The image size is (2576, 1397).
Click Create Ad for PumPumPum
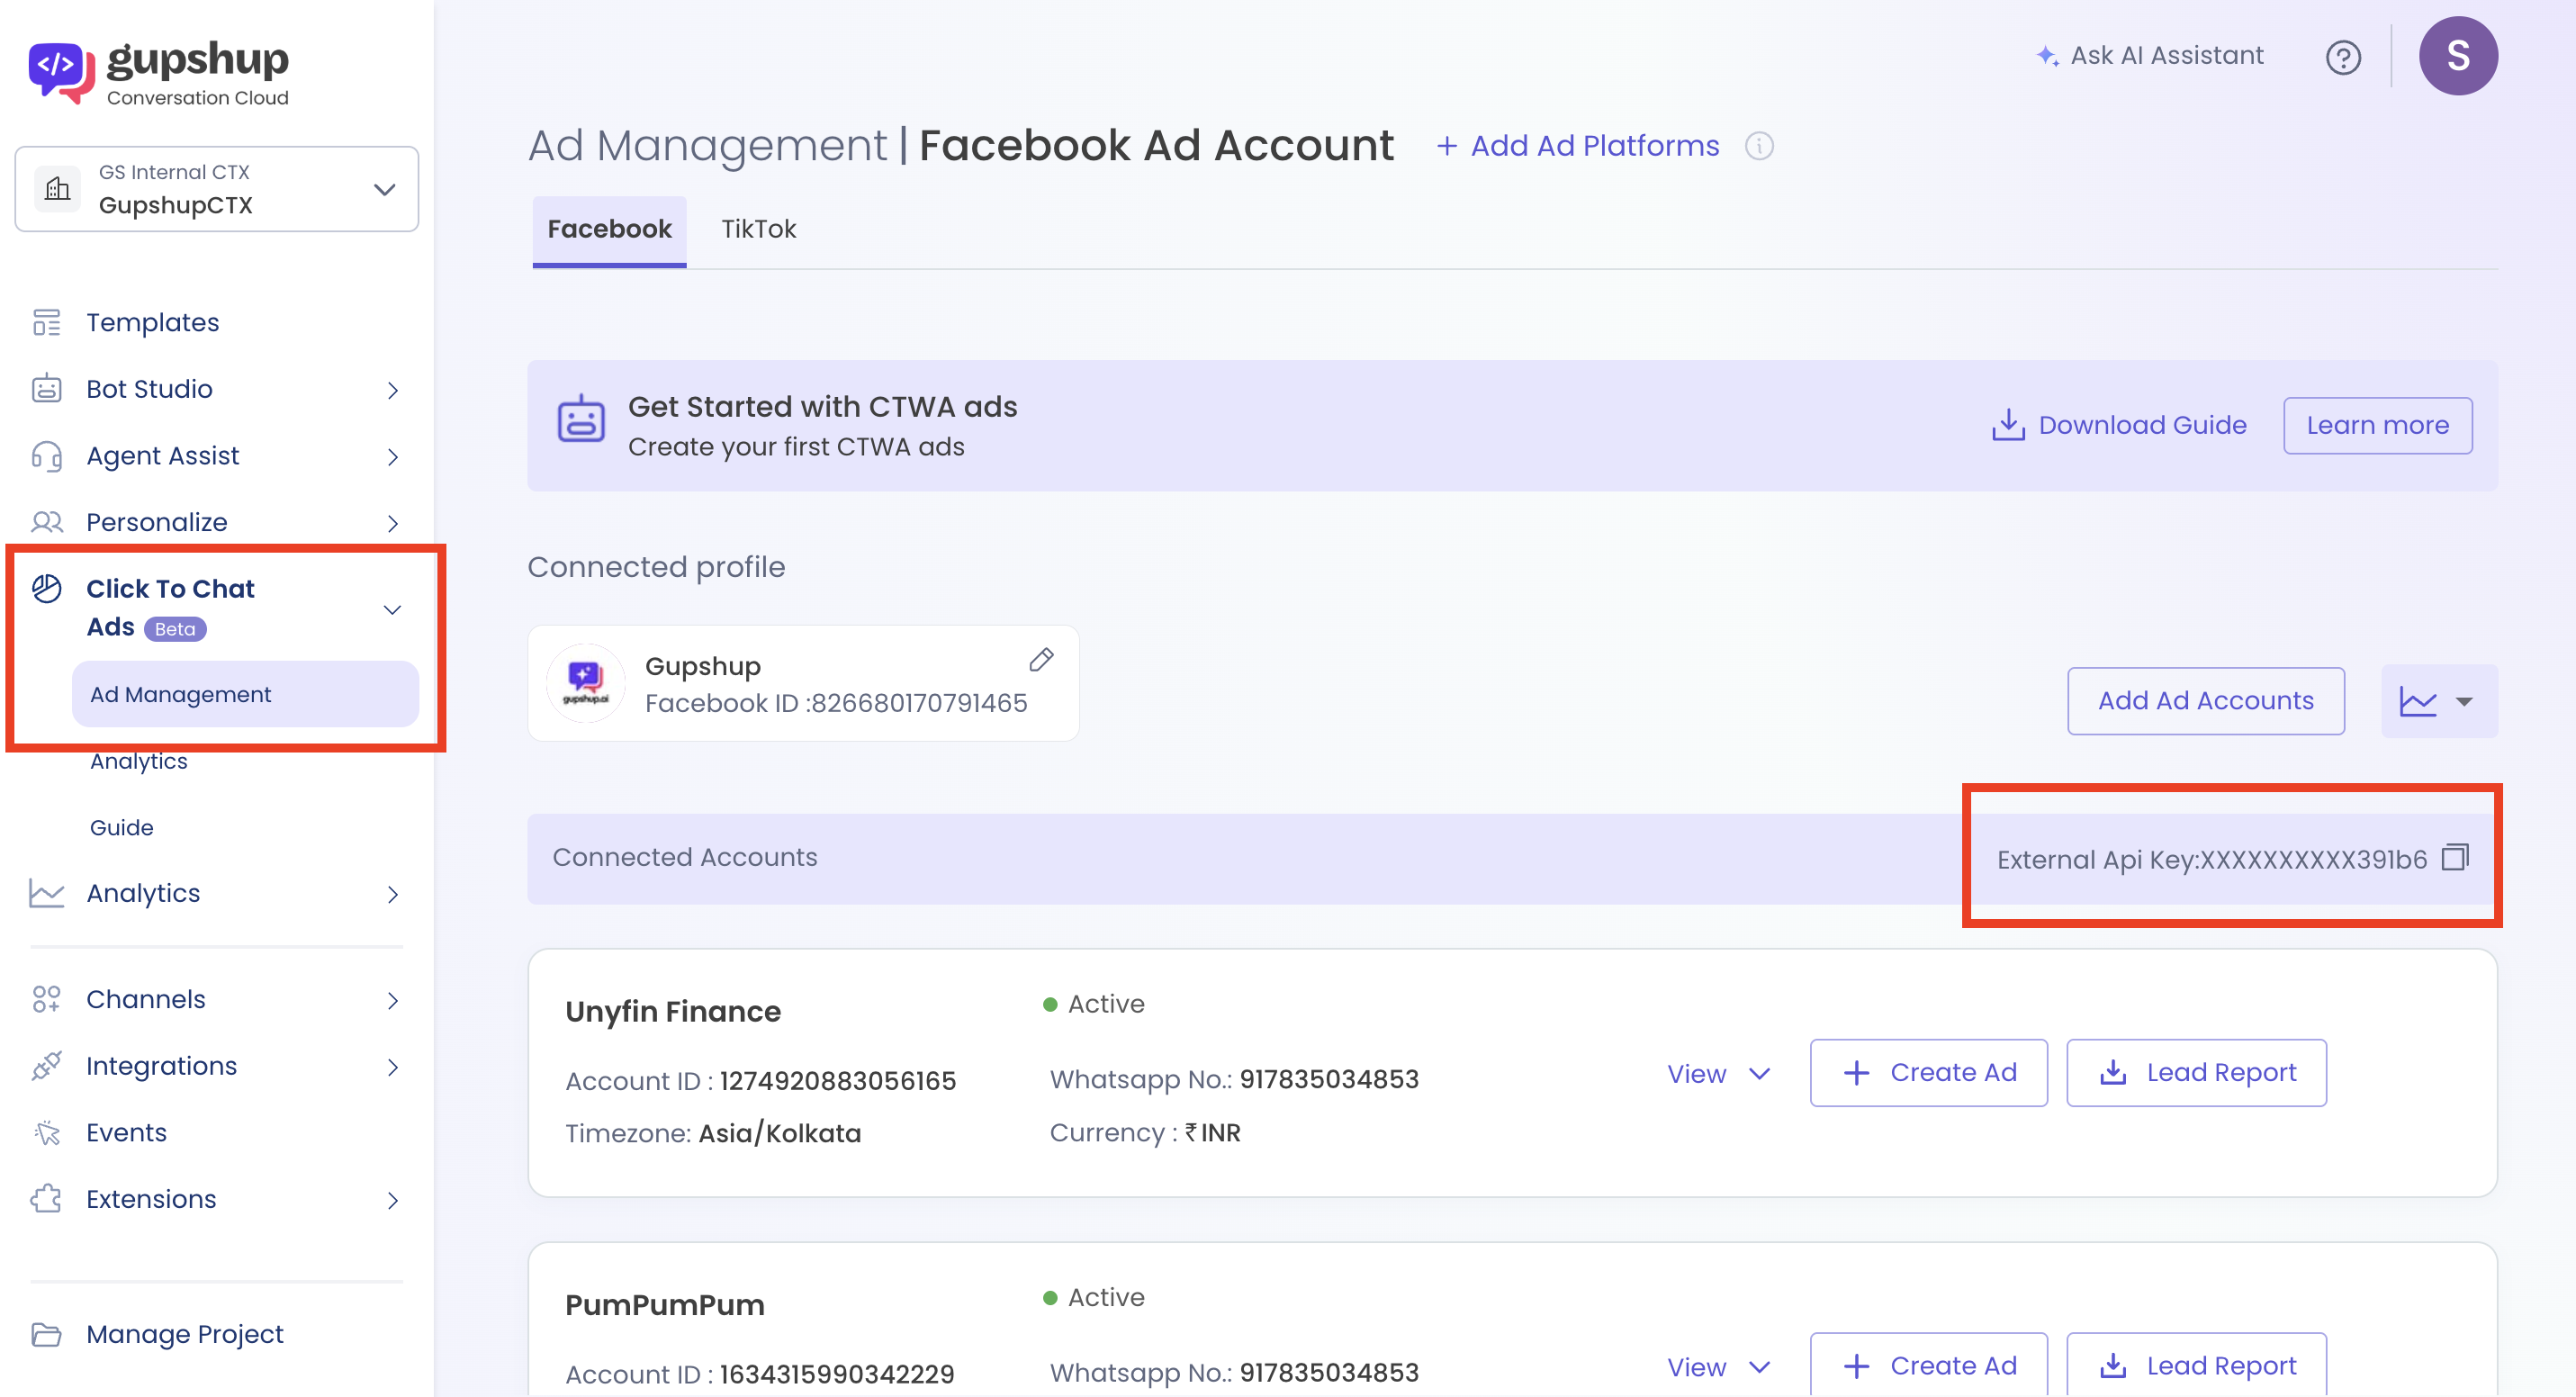(x=1928, y=1366)
